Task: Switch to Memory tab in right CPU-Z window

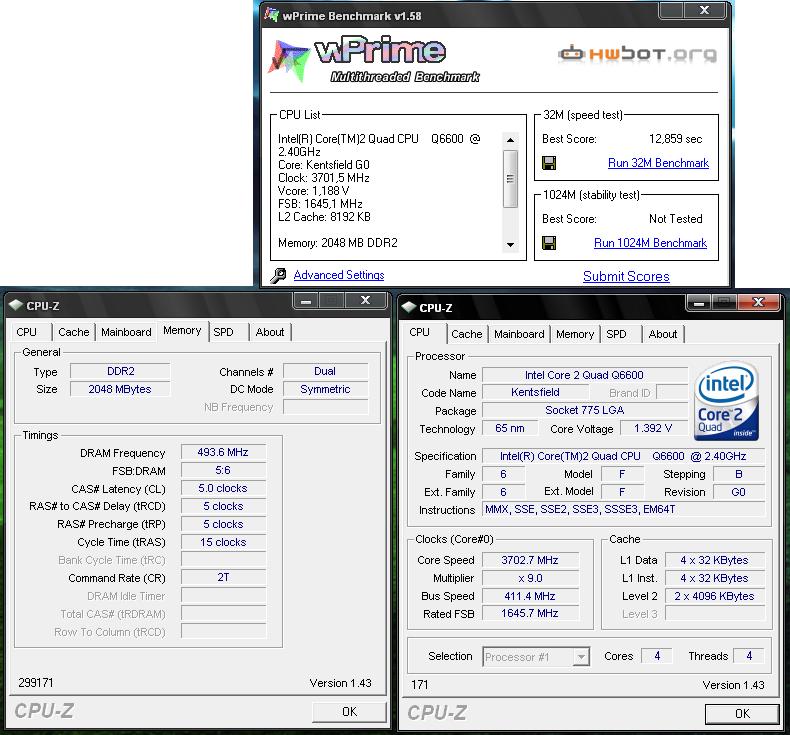Action: [575, 334]
